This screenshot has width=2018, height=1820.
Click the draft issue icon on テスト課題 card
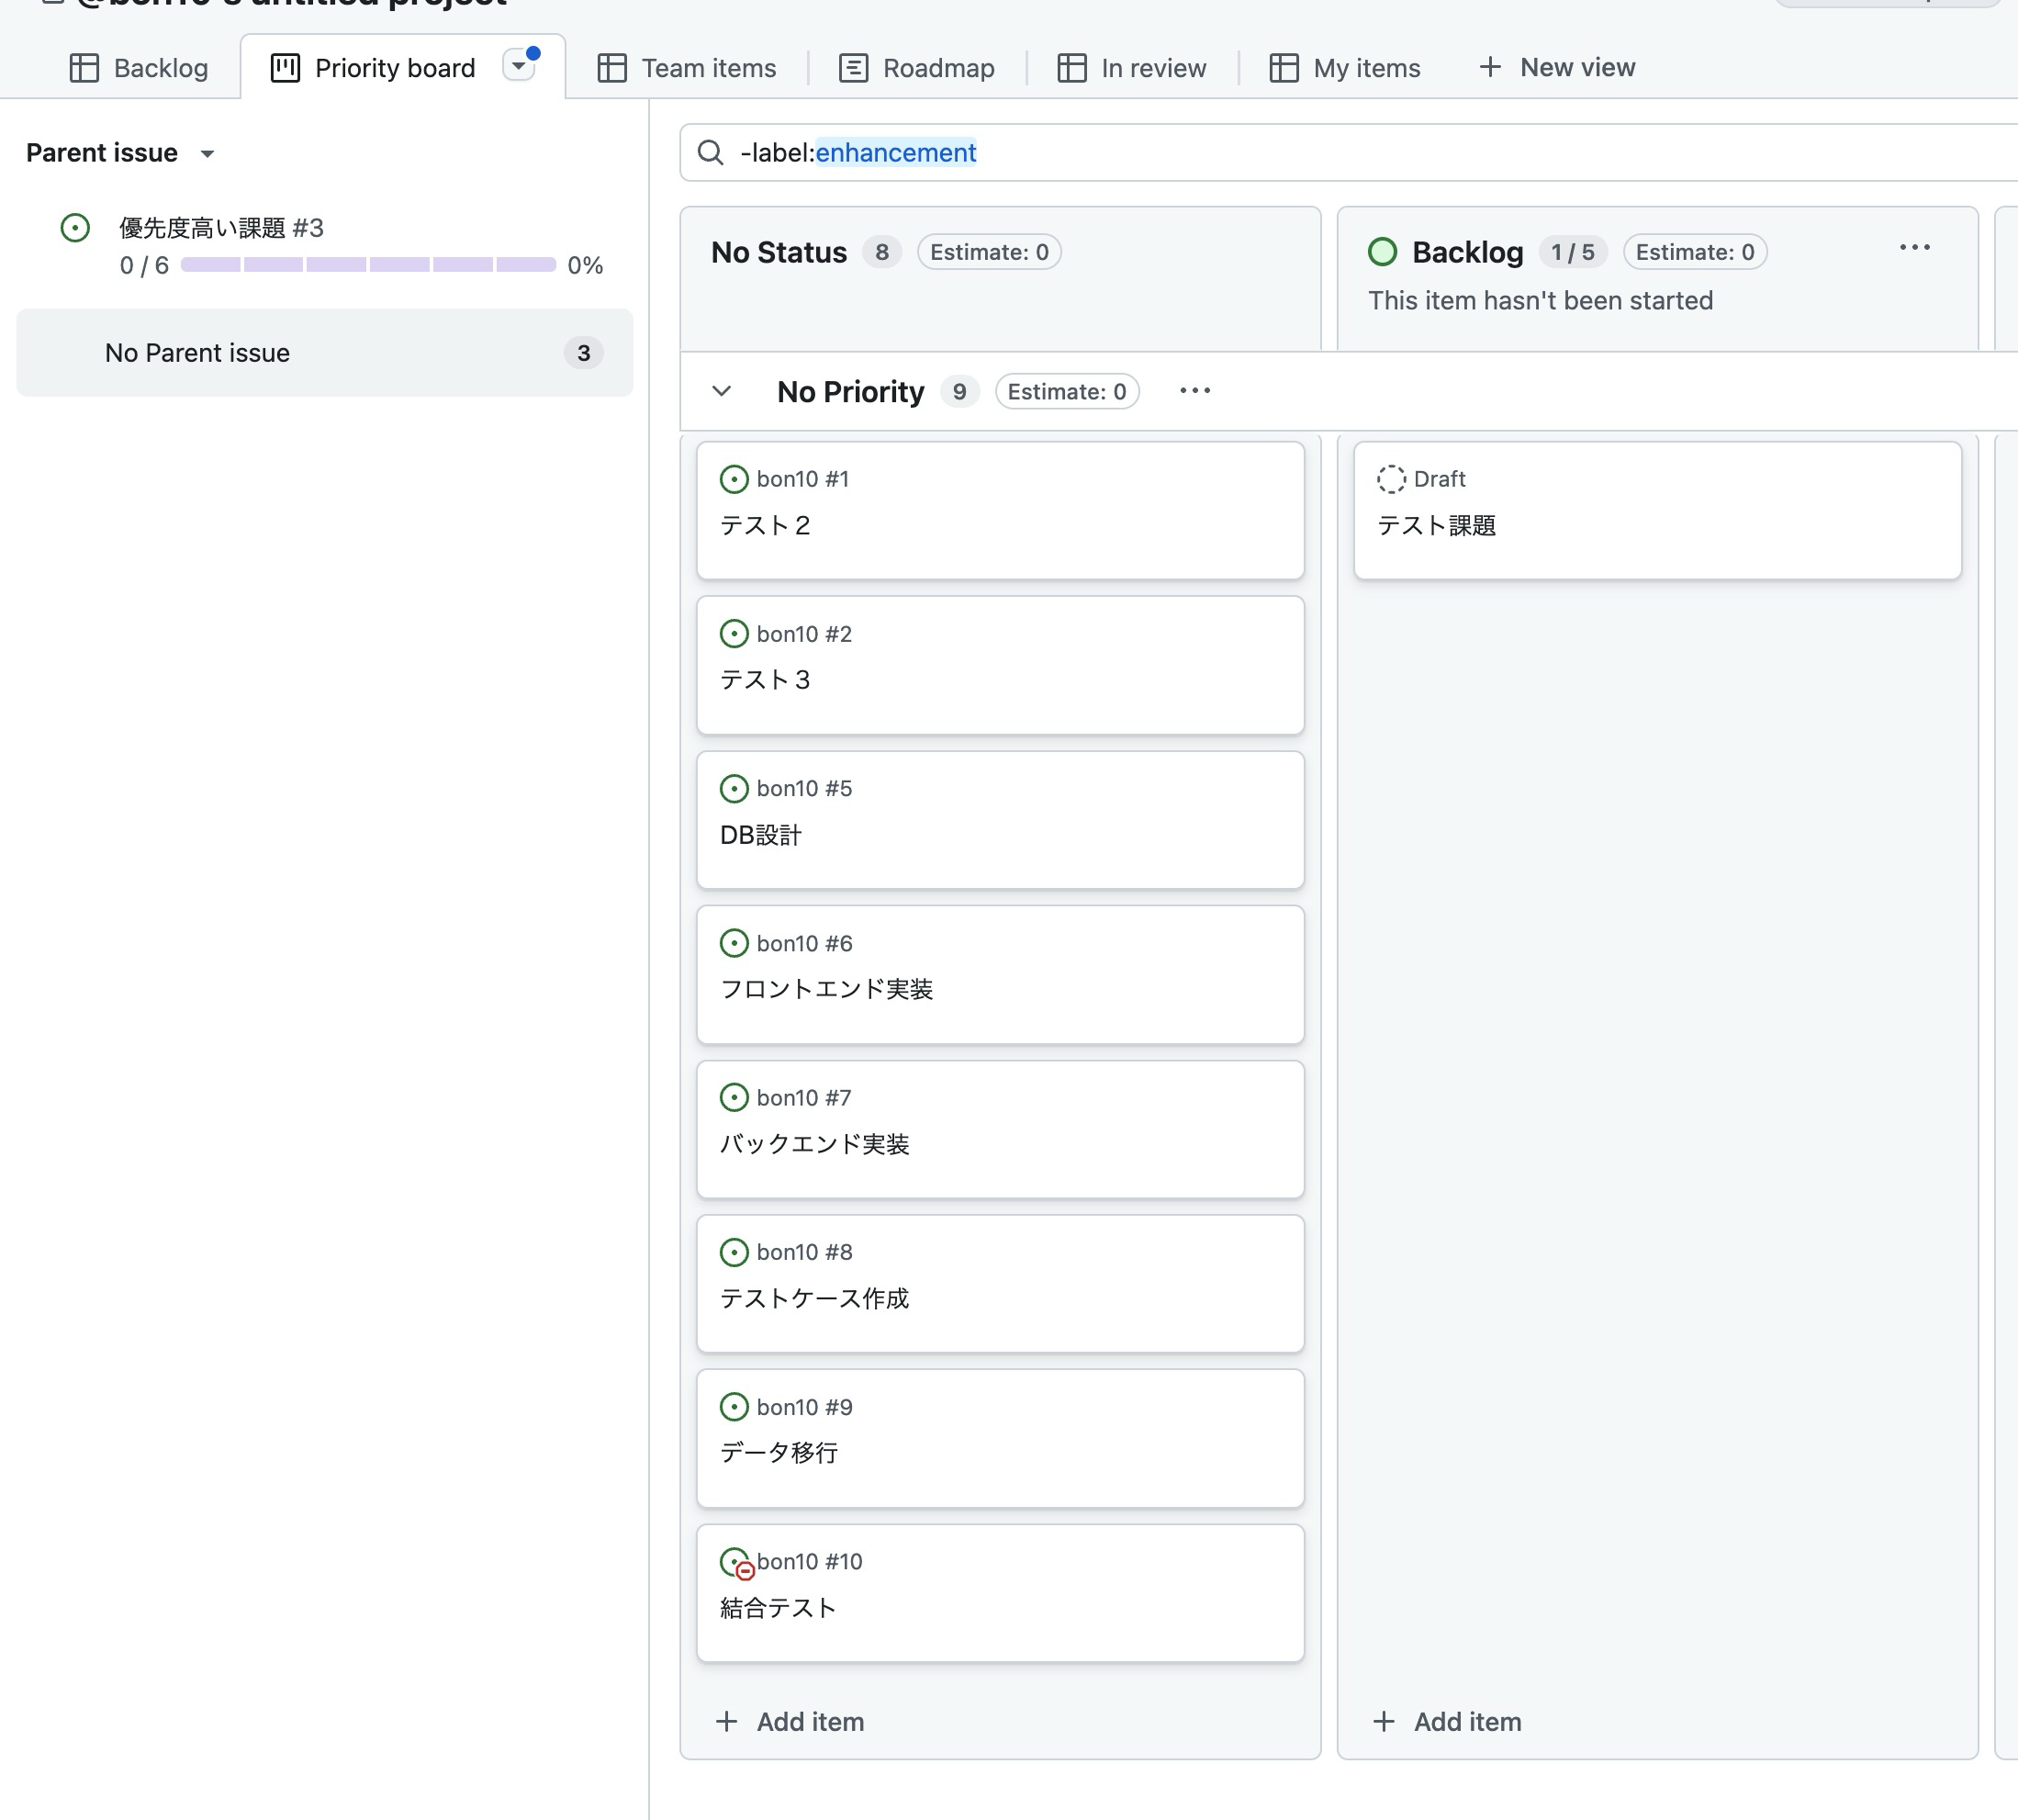coord(1391,479)
